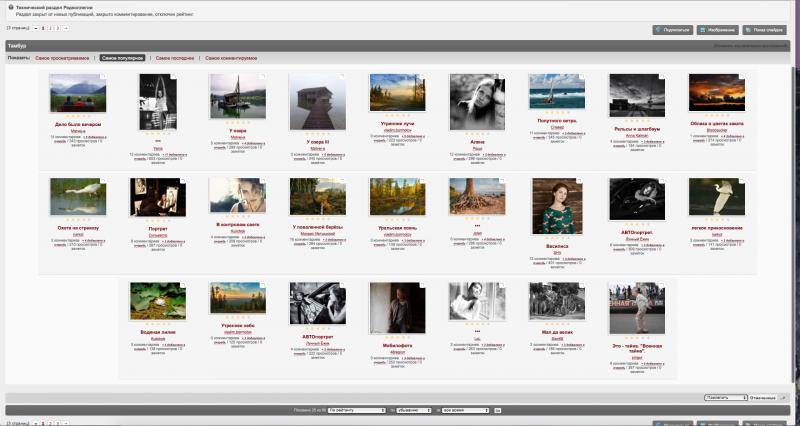
Task: Select the 'Самое просматриваемое' filter tab
Action: pyautogui.click(x=62, y=58)
